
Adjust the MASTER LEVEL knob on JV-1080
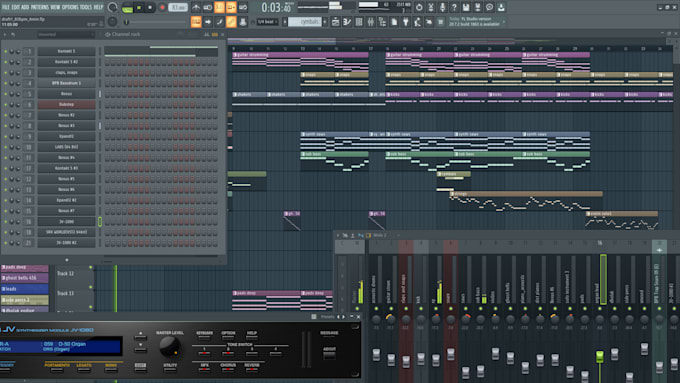169,347
